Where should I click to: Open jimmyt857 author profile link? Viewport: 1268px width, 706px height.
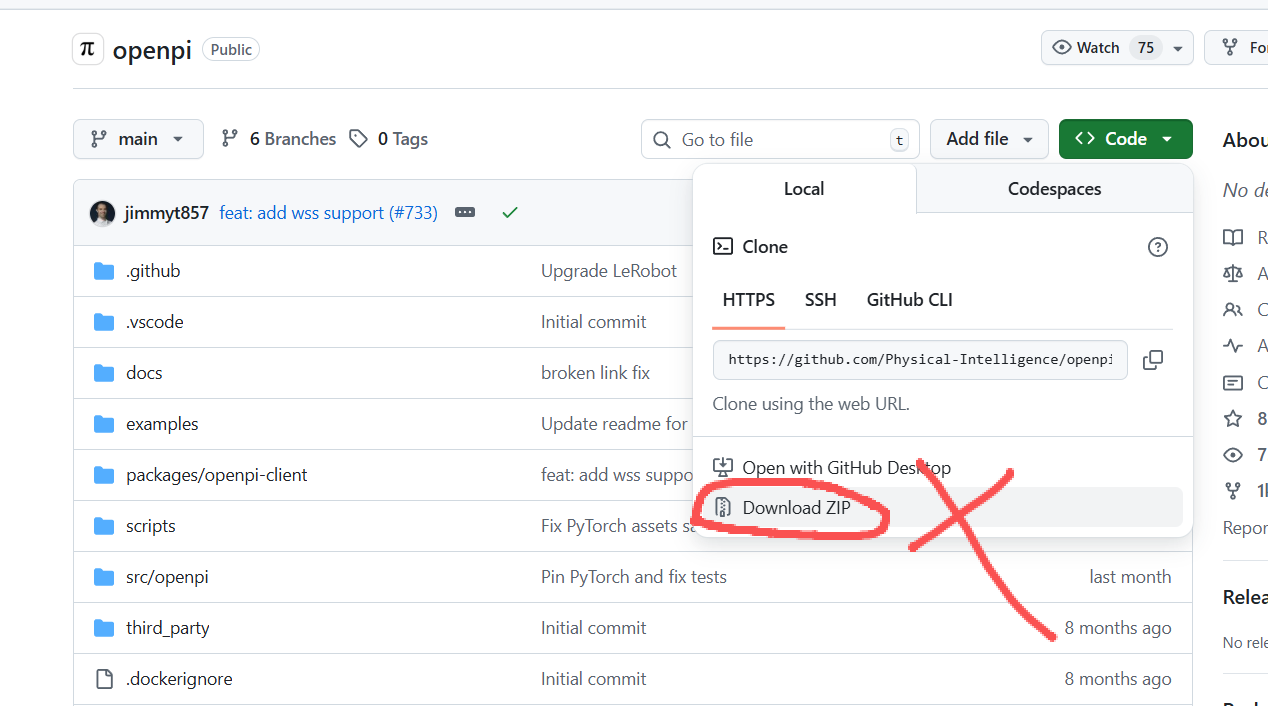(166, 213)
